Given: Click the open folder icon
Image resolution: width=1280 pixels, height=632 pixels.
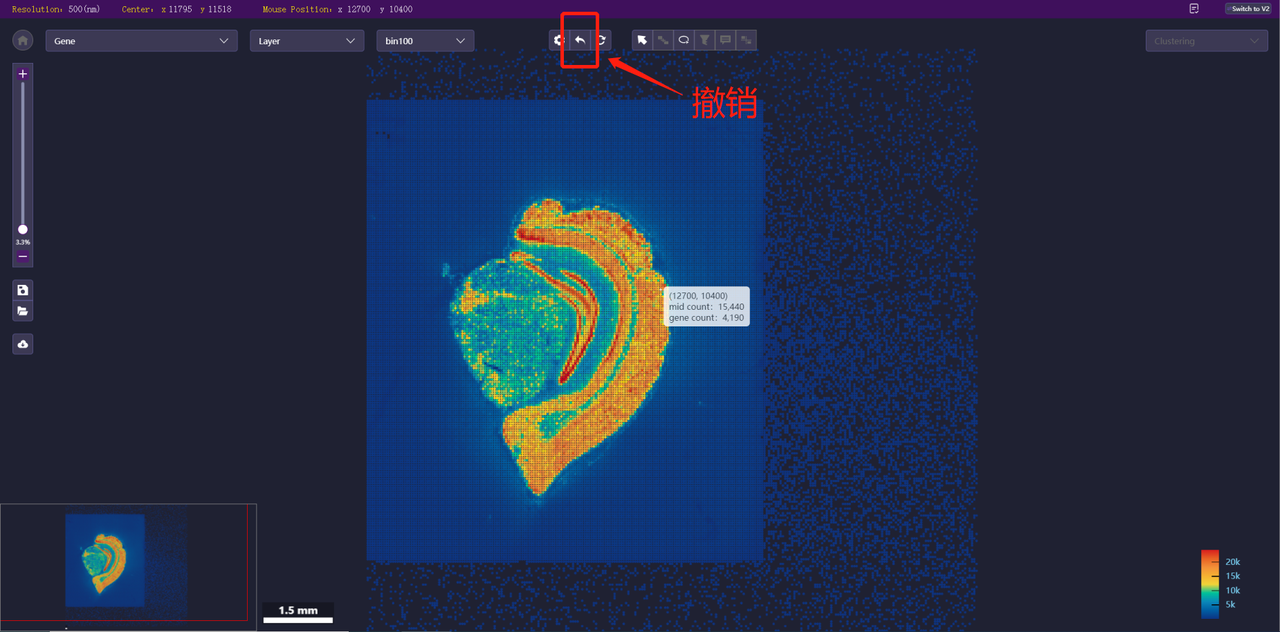Looking at the screenshot, I should pos(23,311).
